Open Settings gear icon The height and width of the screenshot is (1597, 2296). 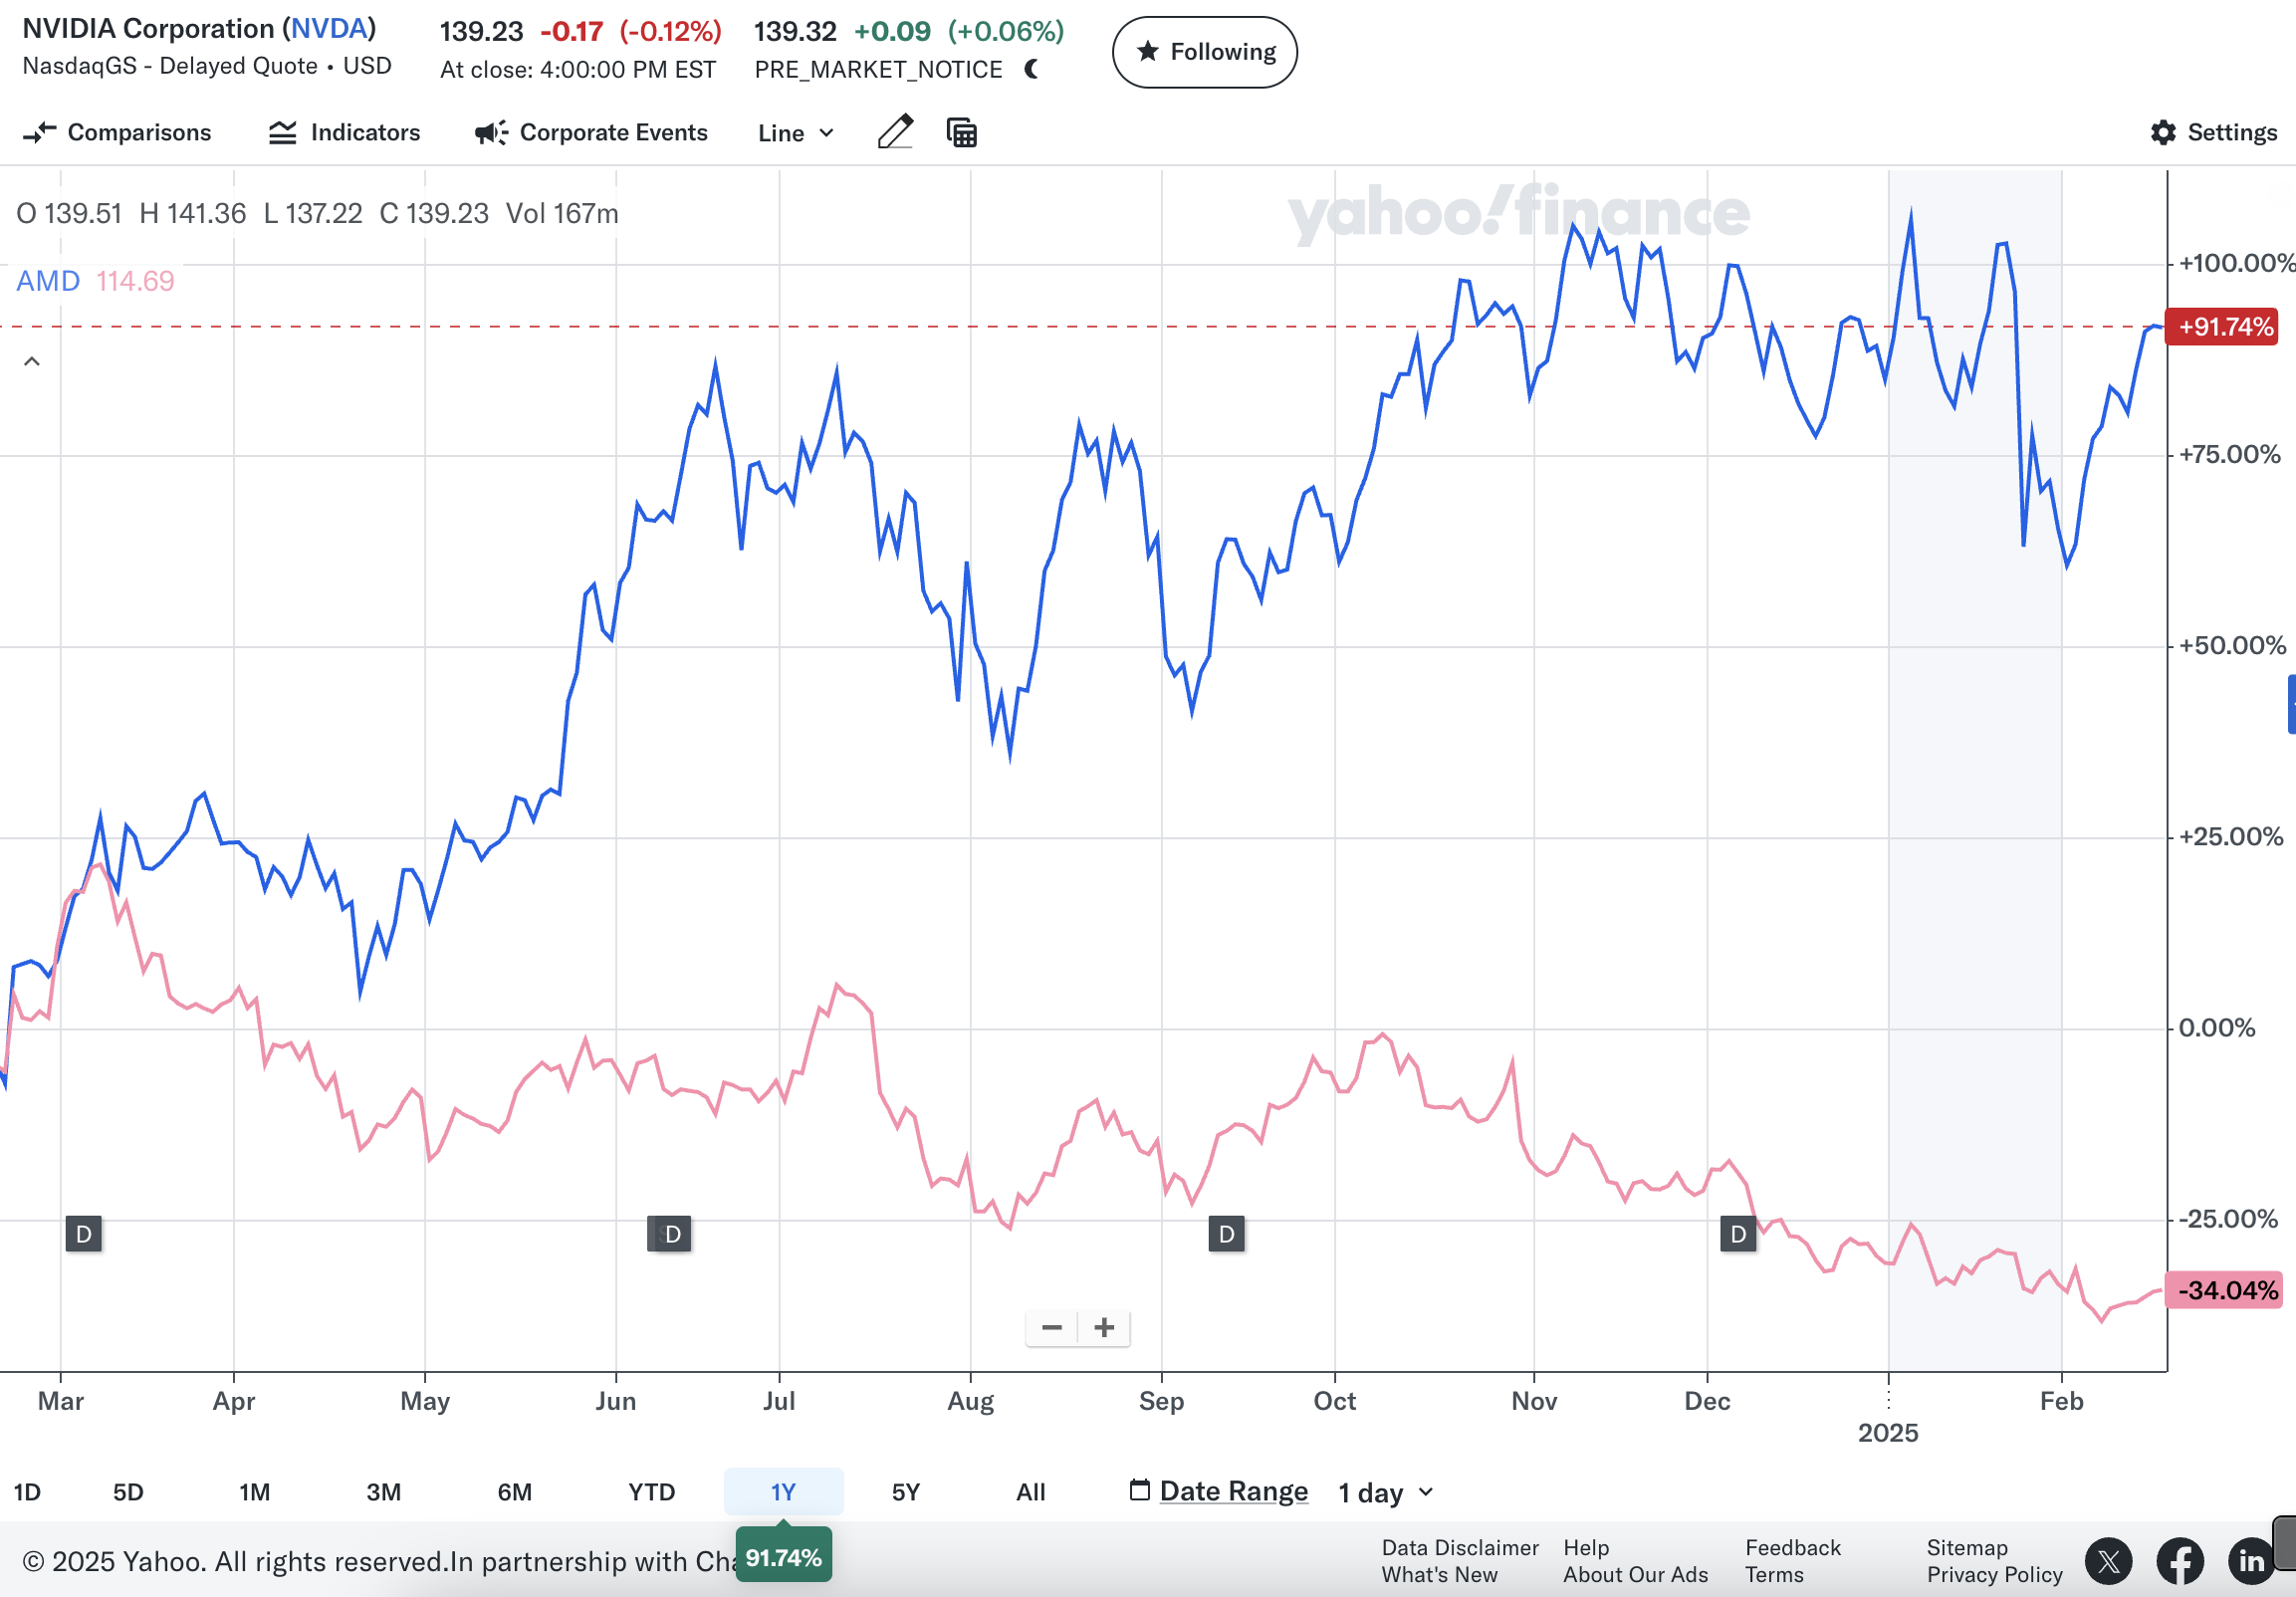pyautogui.click(x=2163, y=132)
